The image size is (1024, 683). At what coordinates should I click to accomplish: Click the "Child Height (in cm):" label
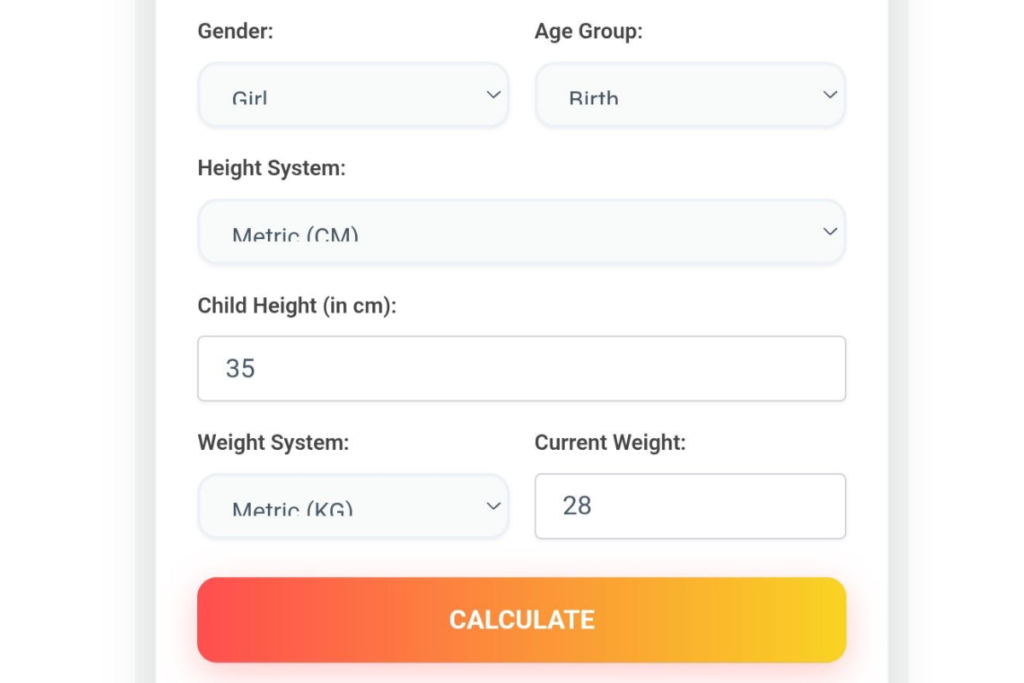click(x=297, y=305)
